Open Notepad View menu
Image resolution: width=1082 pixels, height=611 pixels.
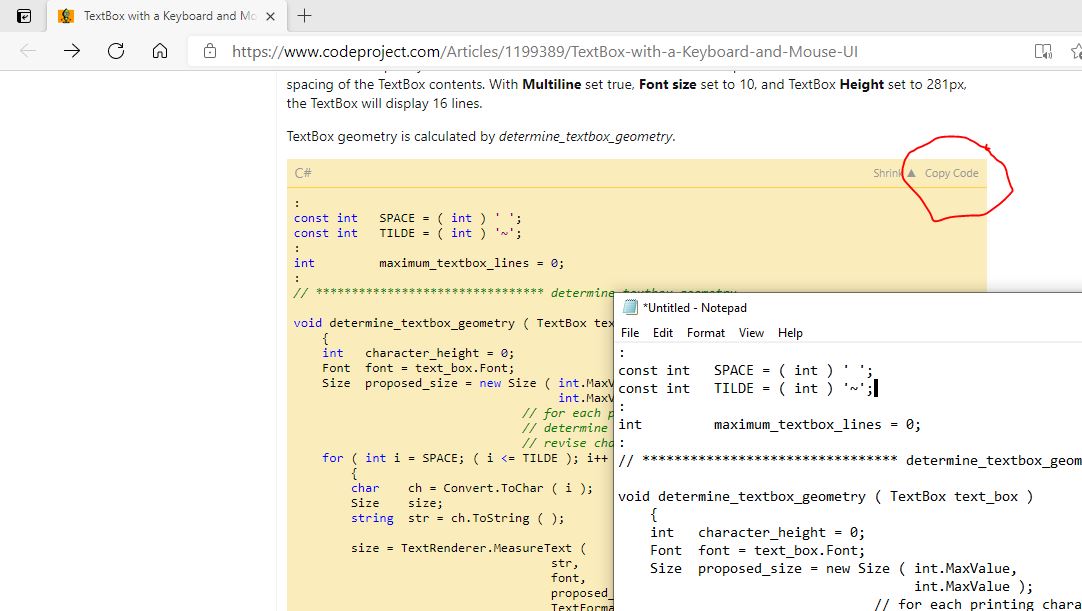click(x=751, y=333)
